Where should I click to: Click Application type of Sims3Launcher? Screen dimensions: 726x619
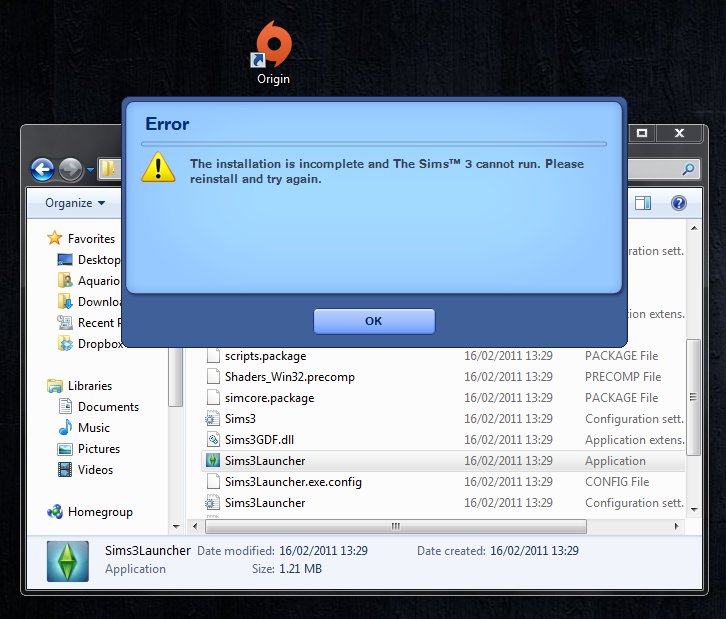tap(615, 461)
